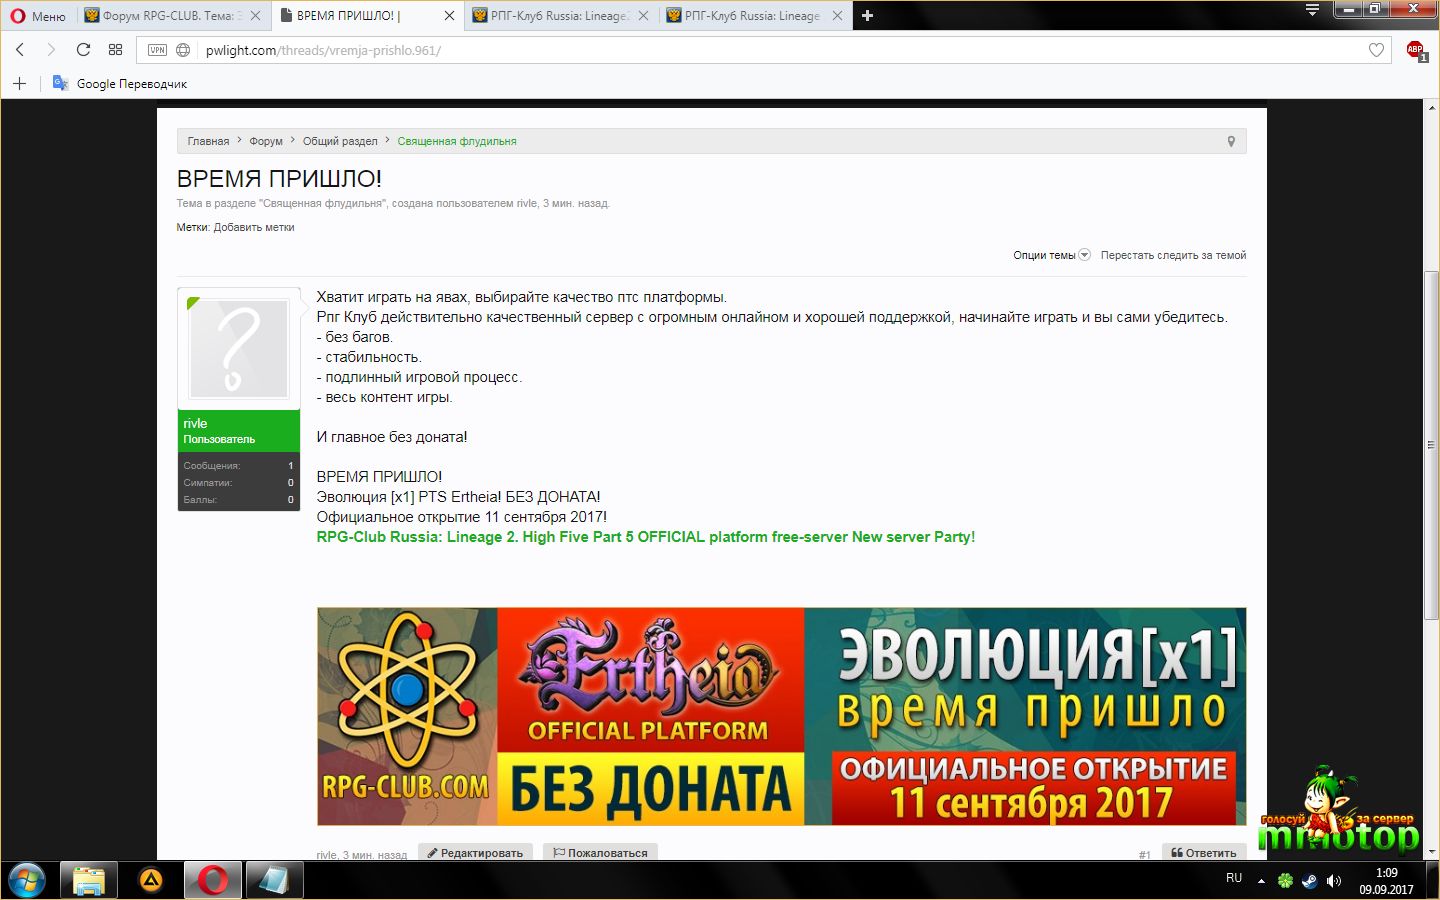Close the third tab РПГ-Клуб Russia
Image resolution: width=1440 pixels, height=900 pixels.
click(x=643, y=16)
